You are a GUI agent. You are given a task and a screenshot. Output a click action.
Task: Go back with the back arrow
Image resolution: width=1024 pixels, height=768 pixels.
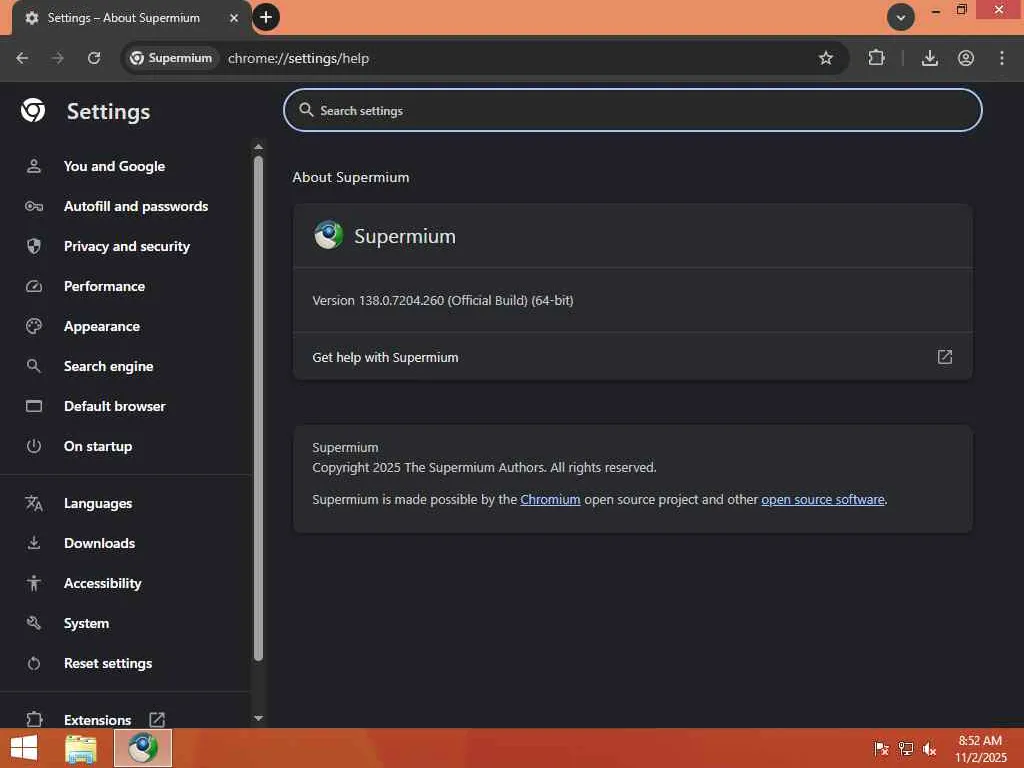click(x=22, y=58)
